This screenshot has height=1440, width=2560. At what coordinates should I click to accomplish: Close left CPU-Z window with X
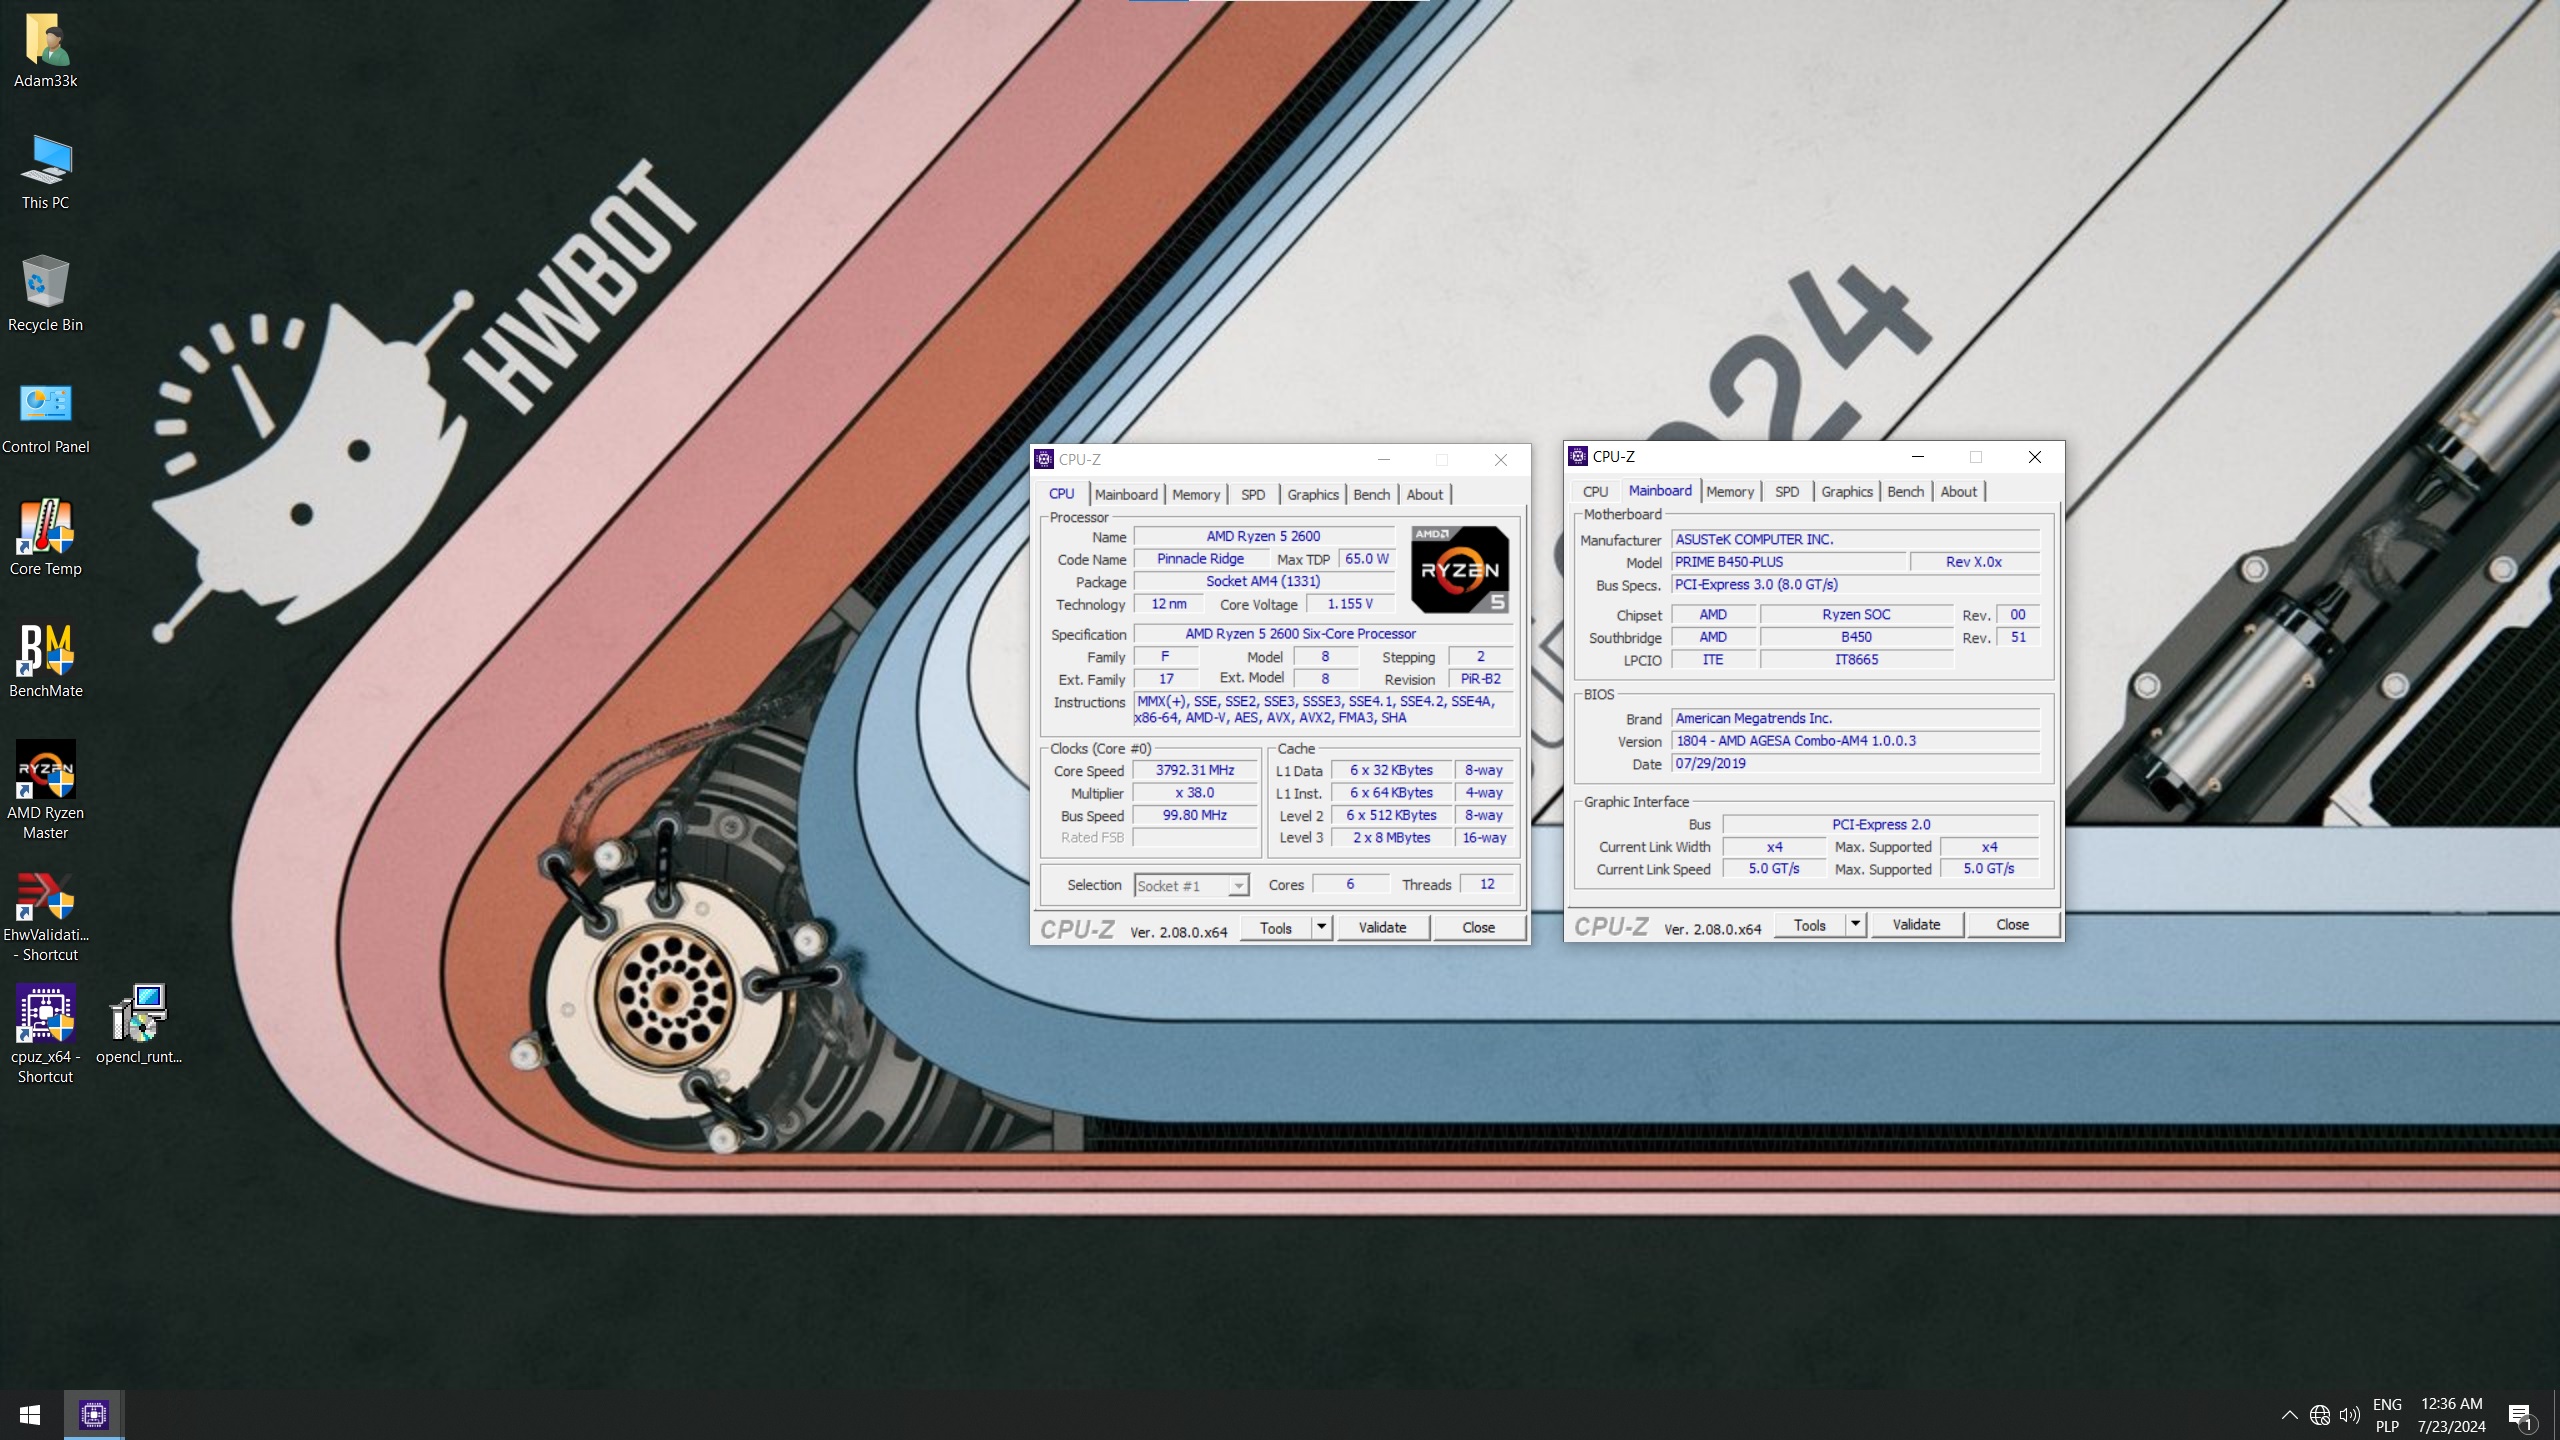tap(1500, 460)
